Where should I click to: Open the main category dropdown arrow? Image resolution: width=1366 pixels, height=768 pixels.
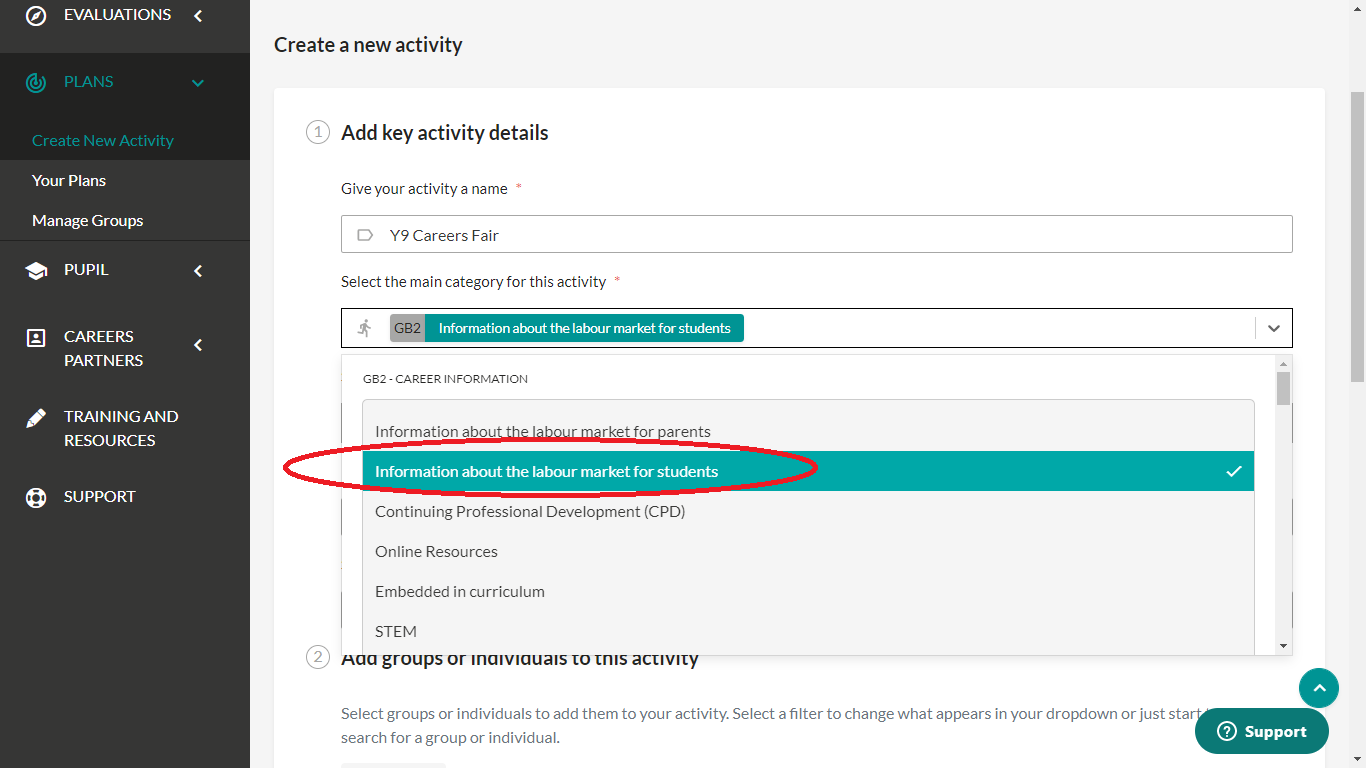coord(1273,328)
